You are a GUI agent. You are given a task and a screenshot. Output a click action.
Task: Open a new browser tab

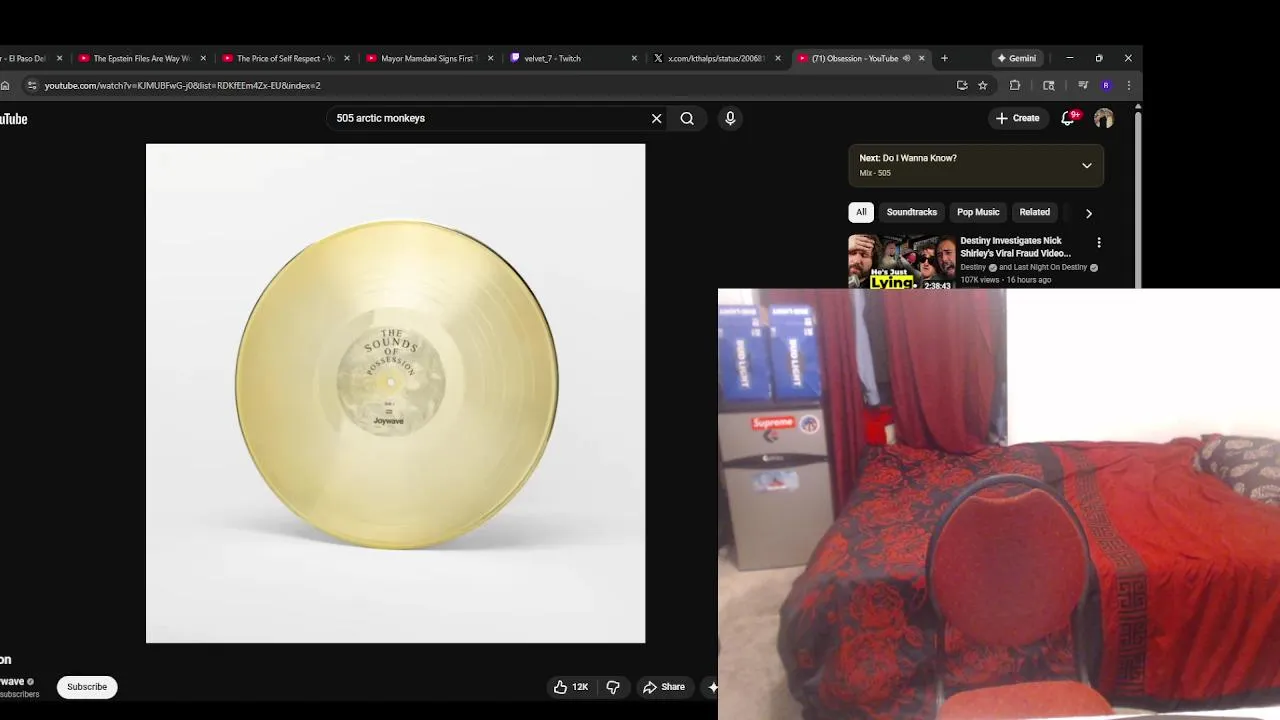coord(944,58)
